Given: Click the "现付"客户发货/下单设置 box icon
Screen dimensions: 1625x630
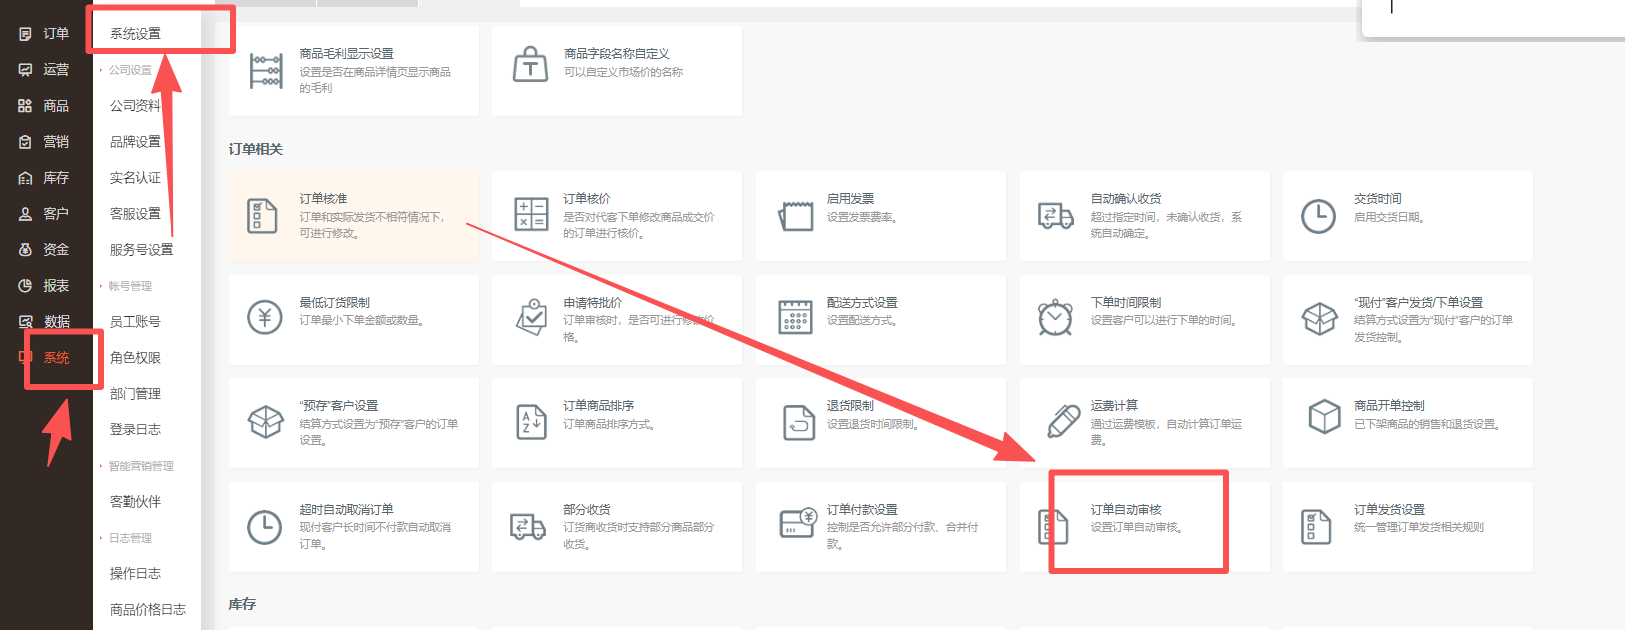Looking at the screenshot, I should pos(1319,319).
